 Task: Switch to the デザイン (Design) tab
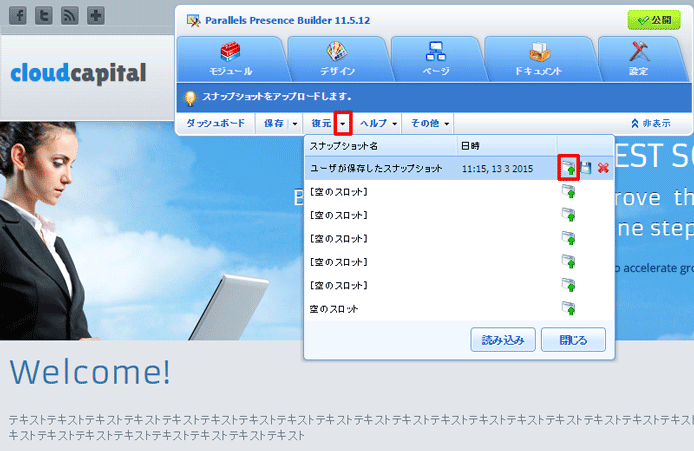335,59
